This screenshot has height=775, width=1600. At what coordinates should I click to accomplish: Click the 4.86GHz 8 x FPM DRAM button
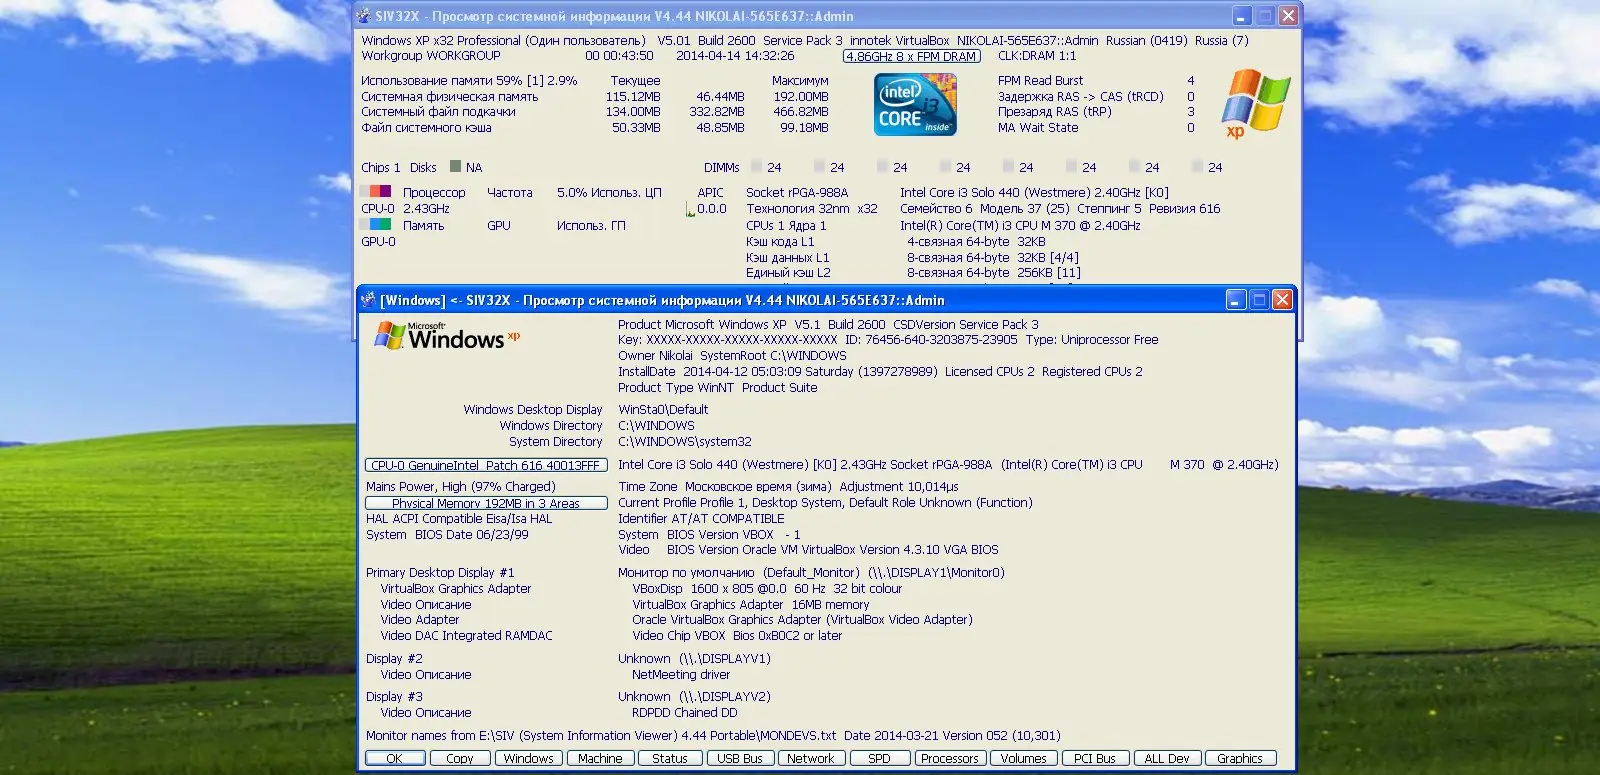click(912, 56)
